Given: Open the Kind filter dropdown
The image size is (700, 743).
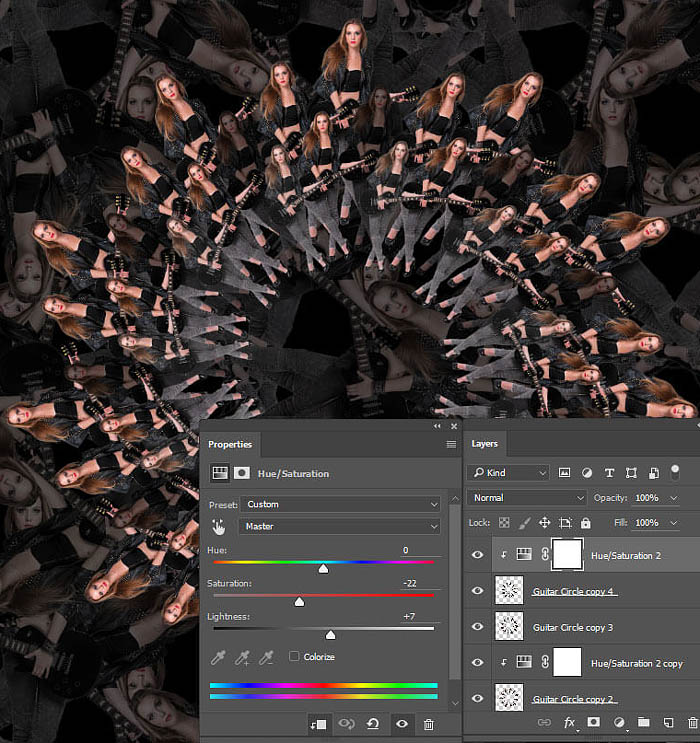Looking at the screenshot, I should pyautogui.click(x=508, y=472).
